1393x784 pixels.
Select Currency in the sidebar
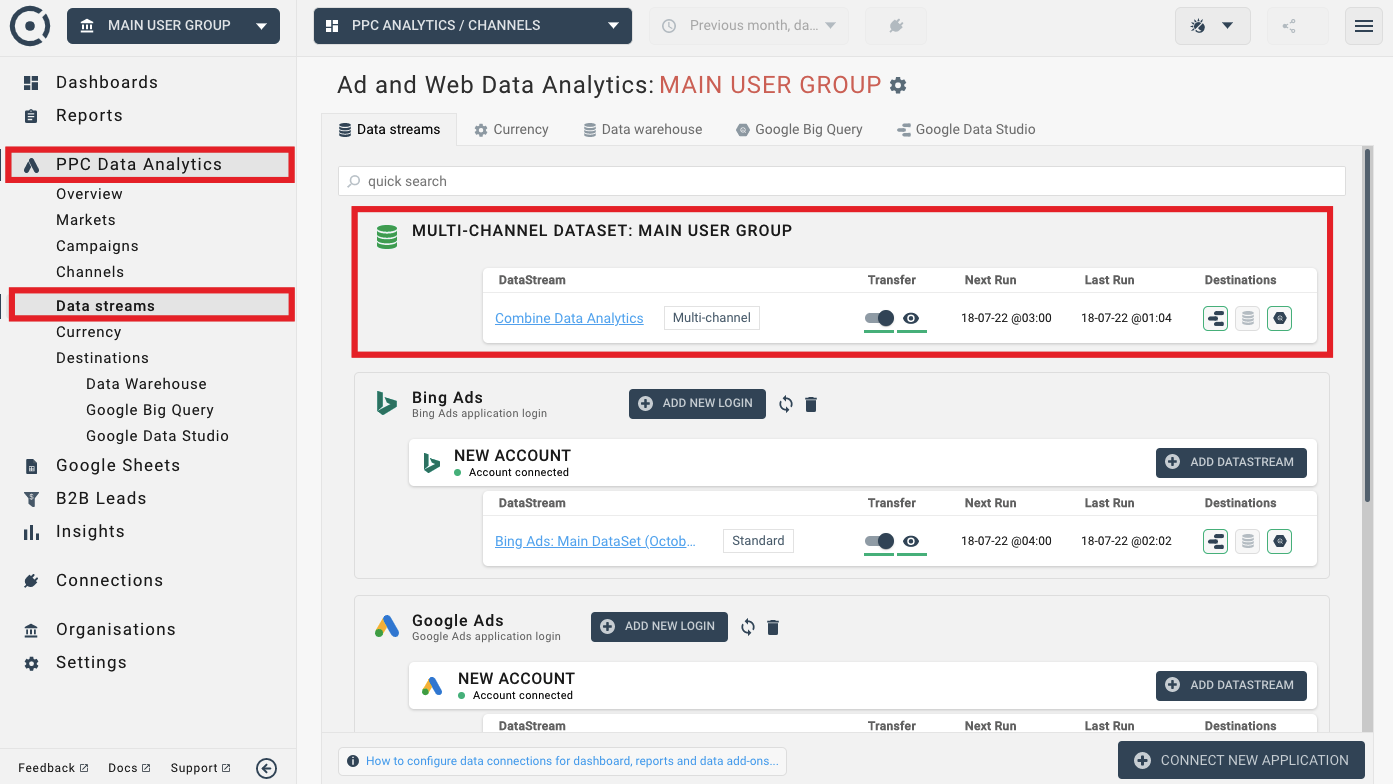88,332
